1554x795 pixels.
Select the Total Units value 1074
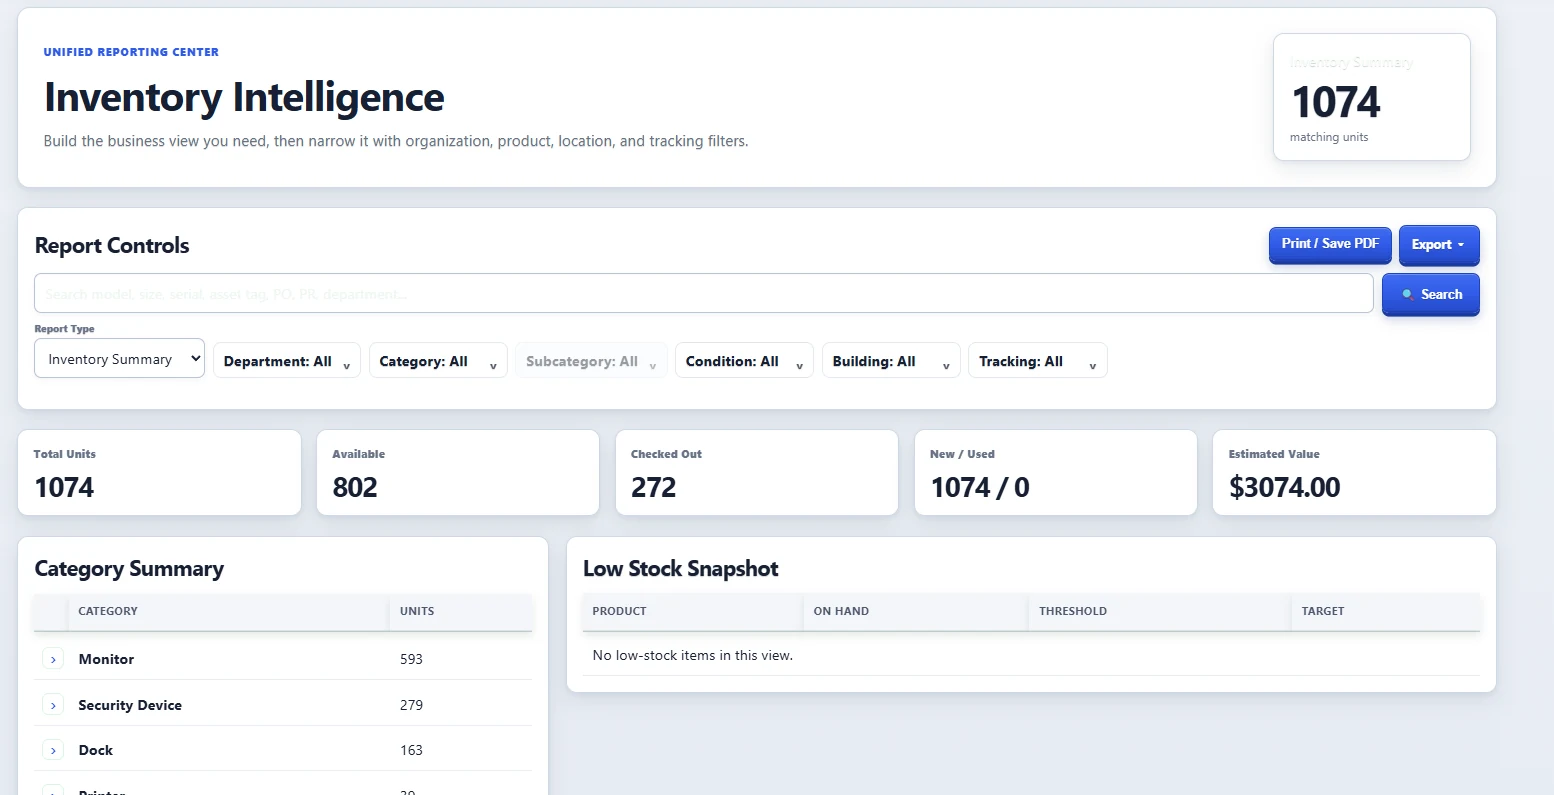pos(64,488)
